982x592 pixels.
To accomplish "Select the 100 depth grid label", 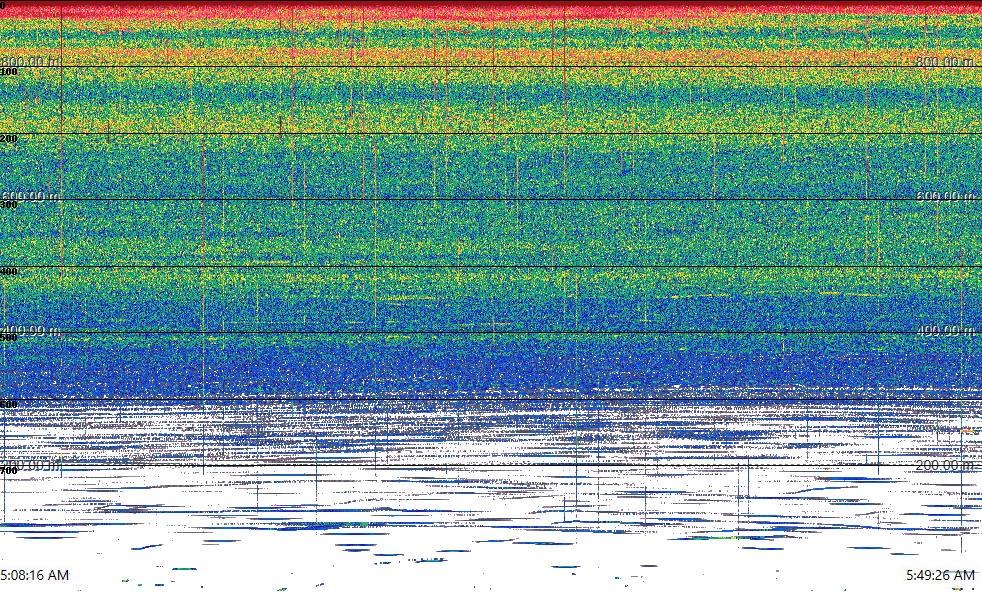I will click(9, 71).
